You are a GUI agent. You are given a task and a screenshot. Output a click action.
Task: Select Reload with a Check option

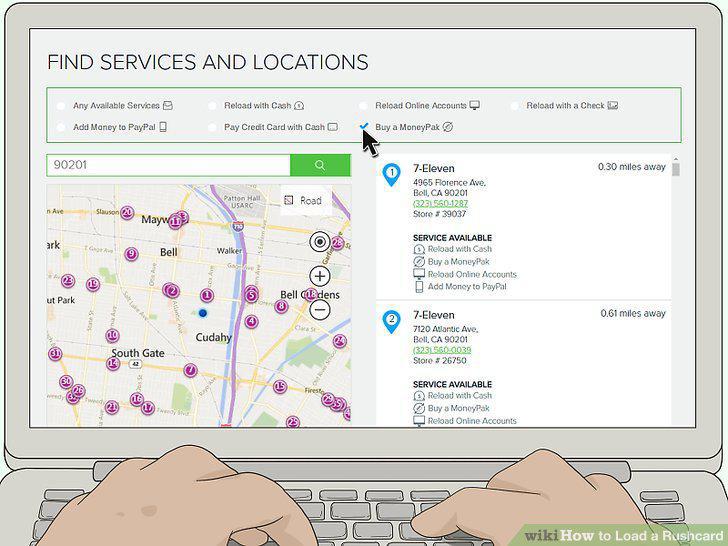565,106
